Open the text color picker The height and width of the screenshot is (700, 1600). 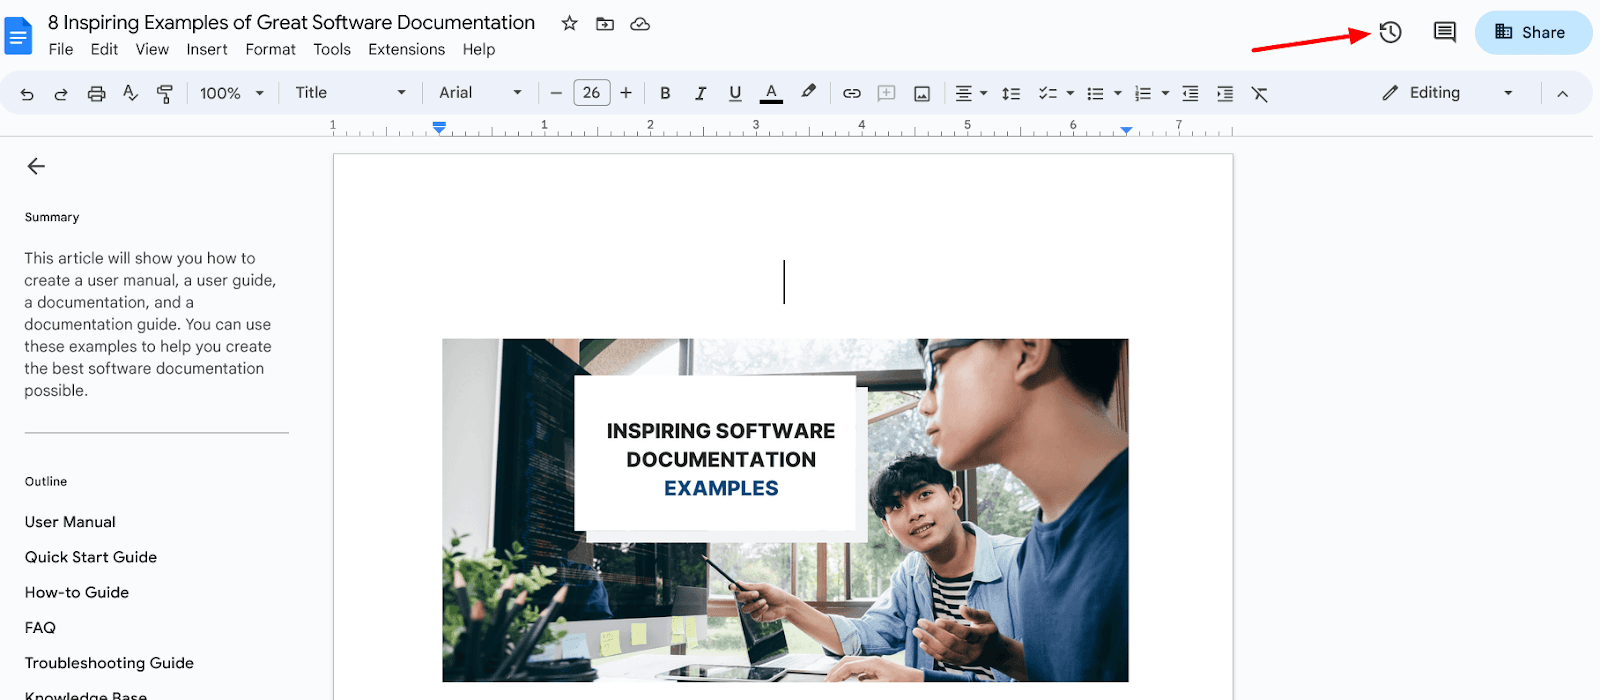[x=771, y=93]
